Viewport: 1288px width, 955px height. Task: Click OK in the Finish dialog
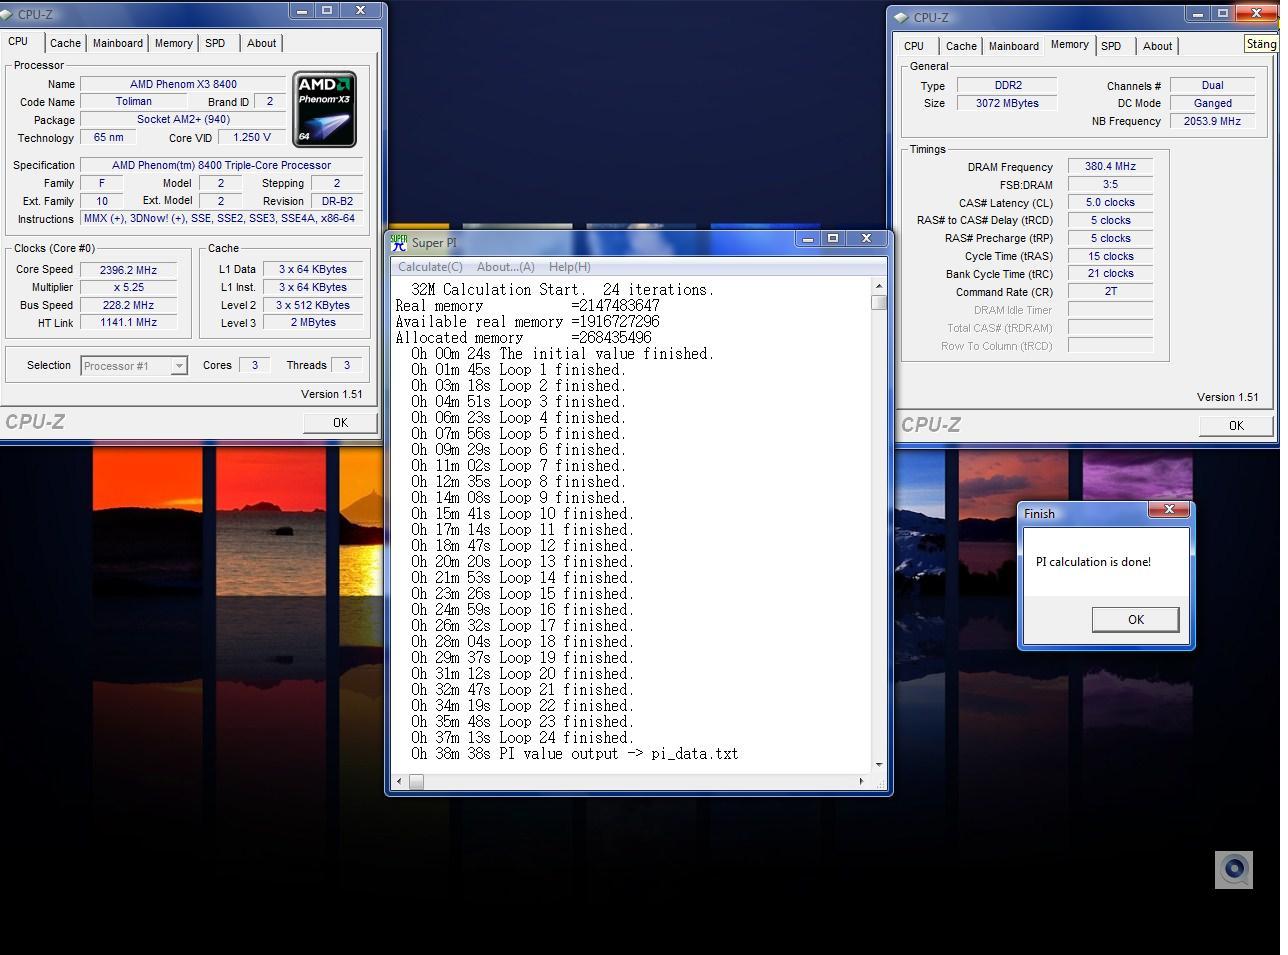tap(1135, 620)
